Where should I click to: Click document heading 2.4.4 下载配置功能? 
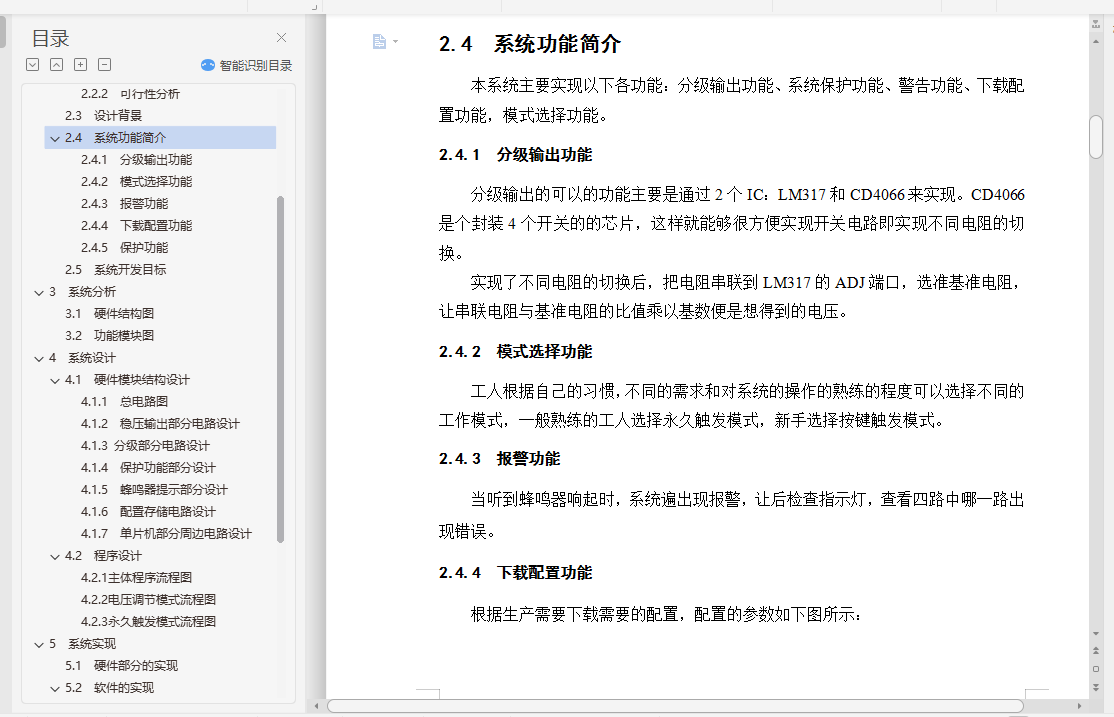516,573
